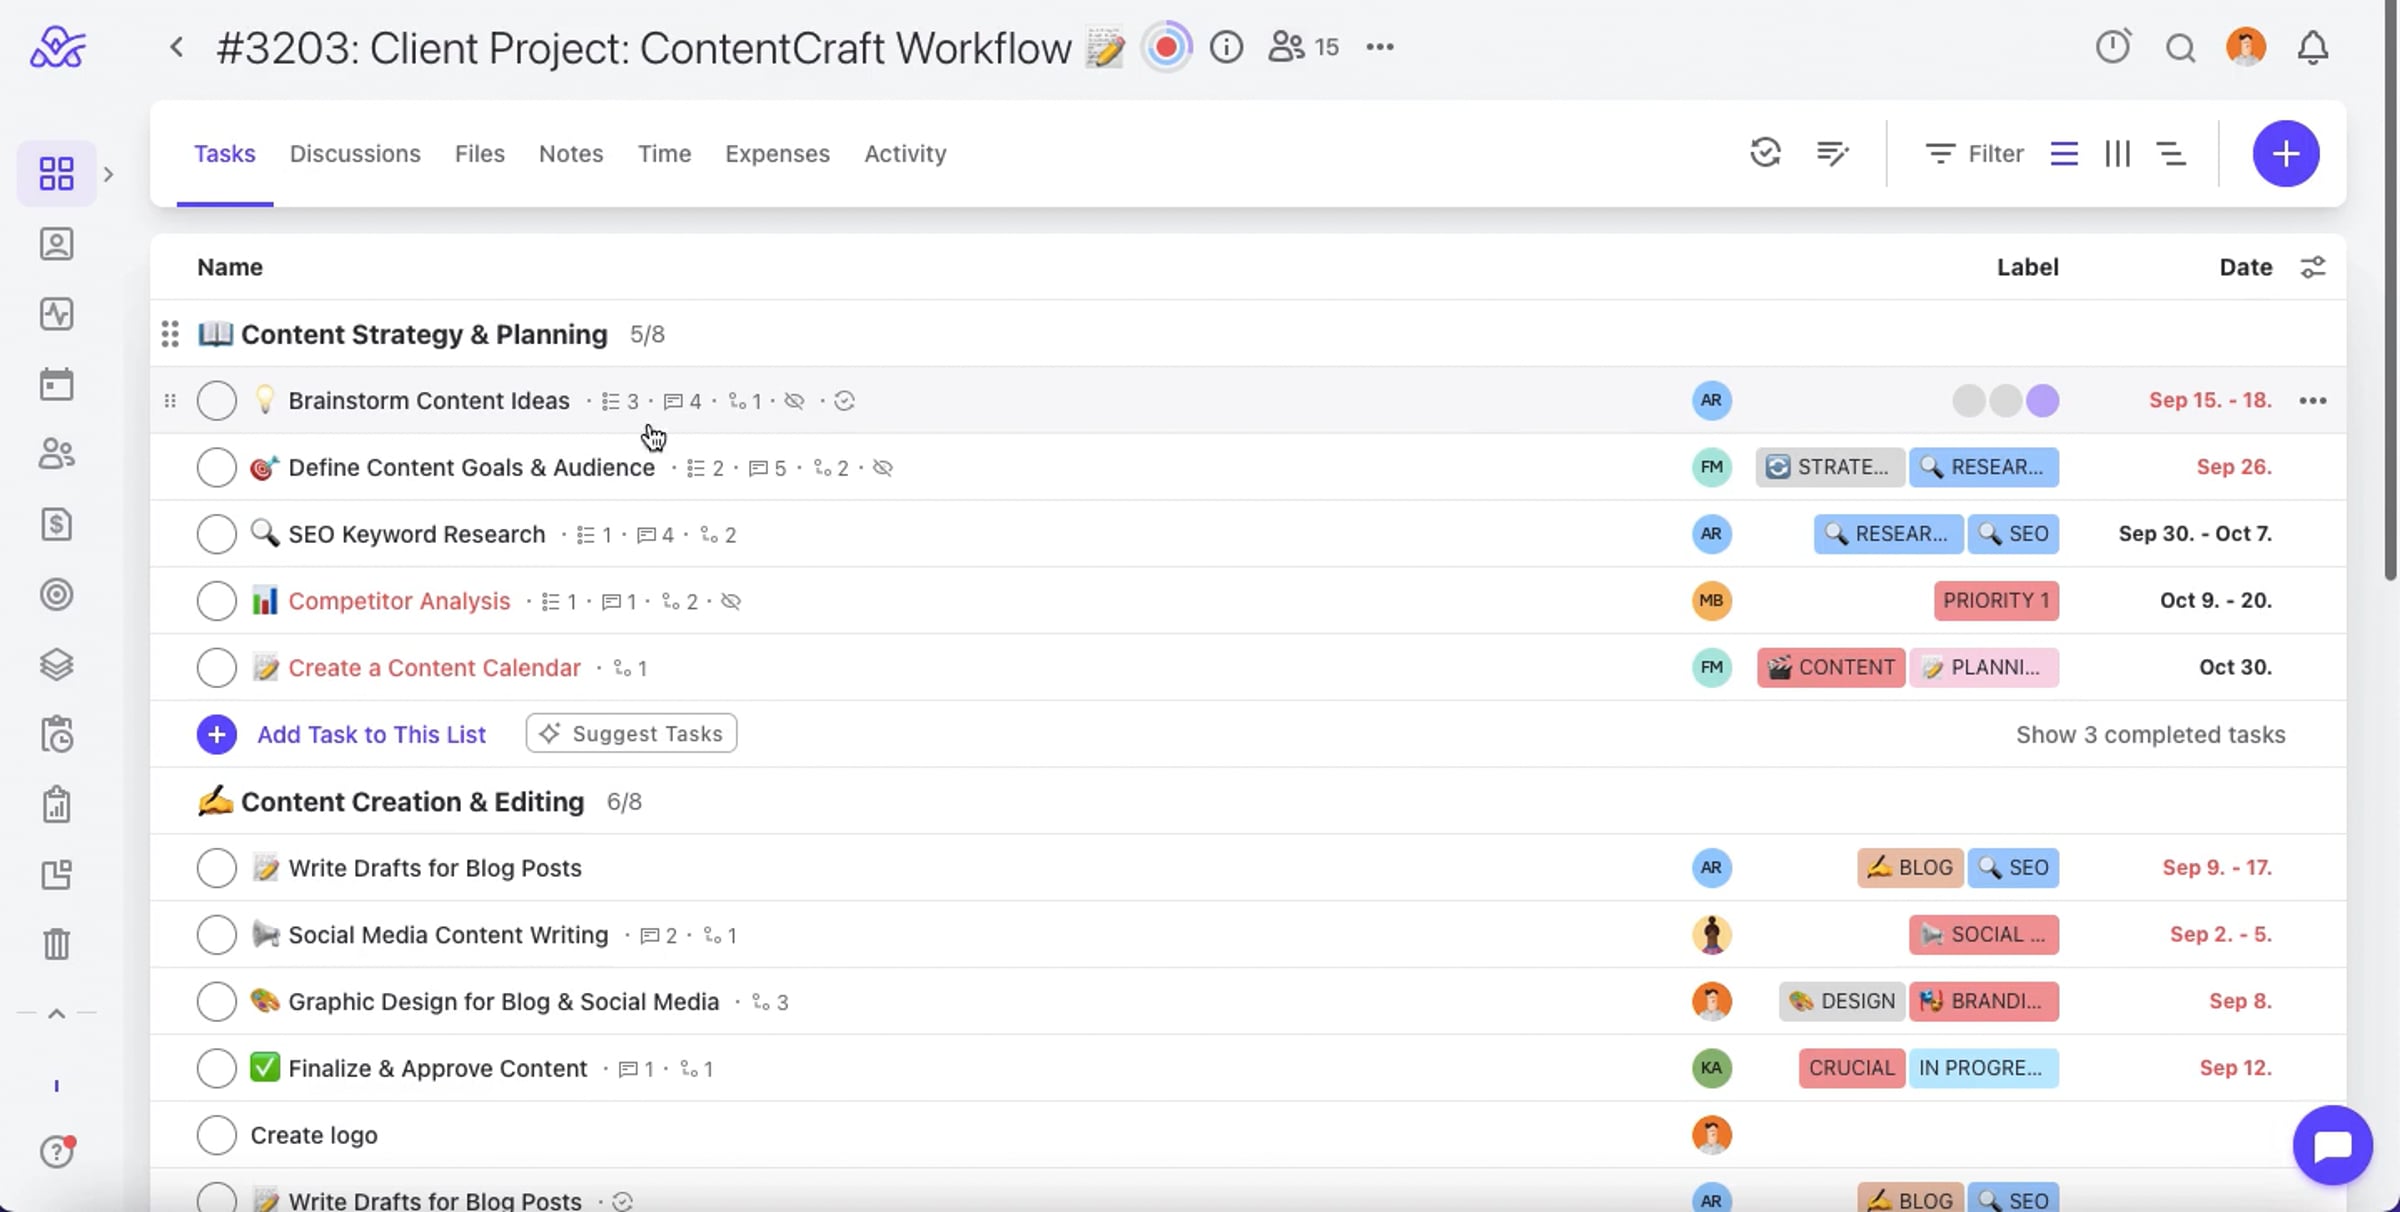2400x1212 pixels.
Task: Open the user profile avatar in header
Action: [2246, 47]
